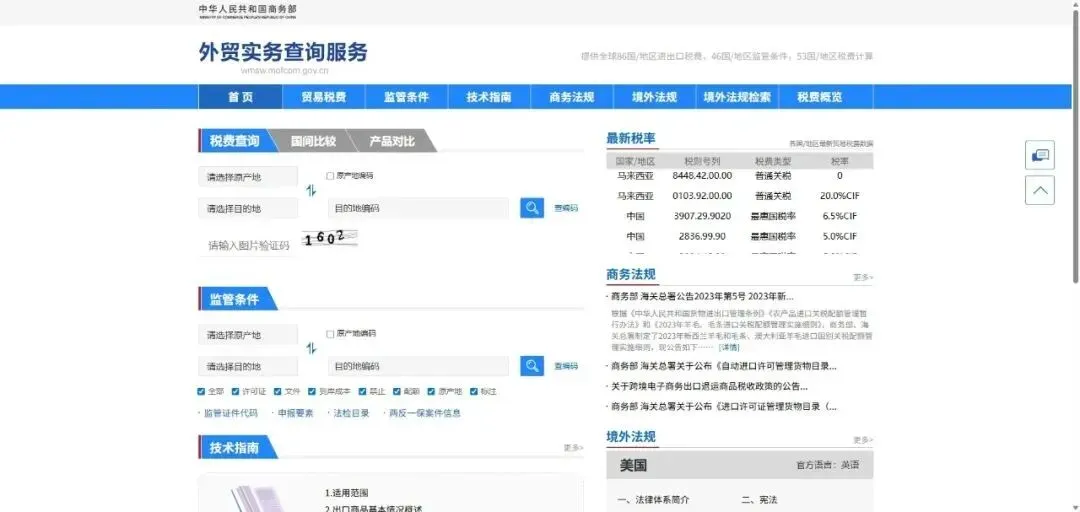Click 更多 next to 境外法规
Screen dimensions: 1080x512
863,440
